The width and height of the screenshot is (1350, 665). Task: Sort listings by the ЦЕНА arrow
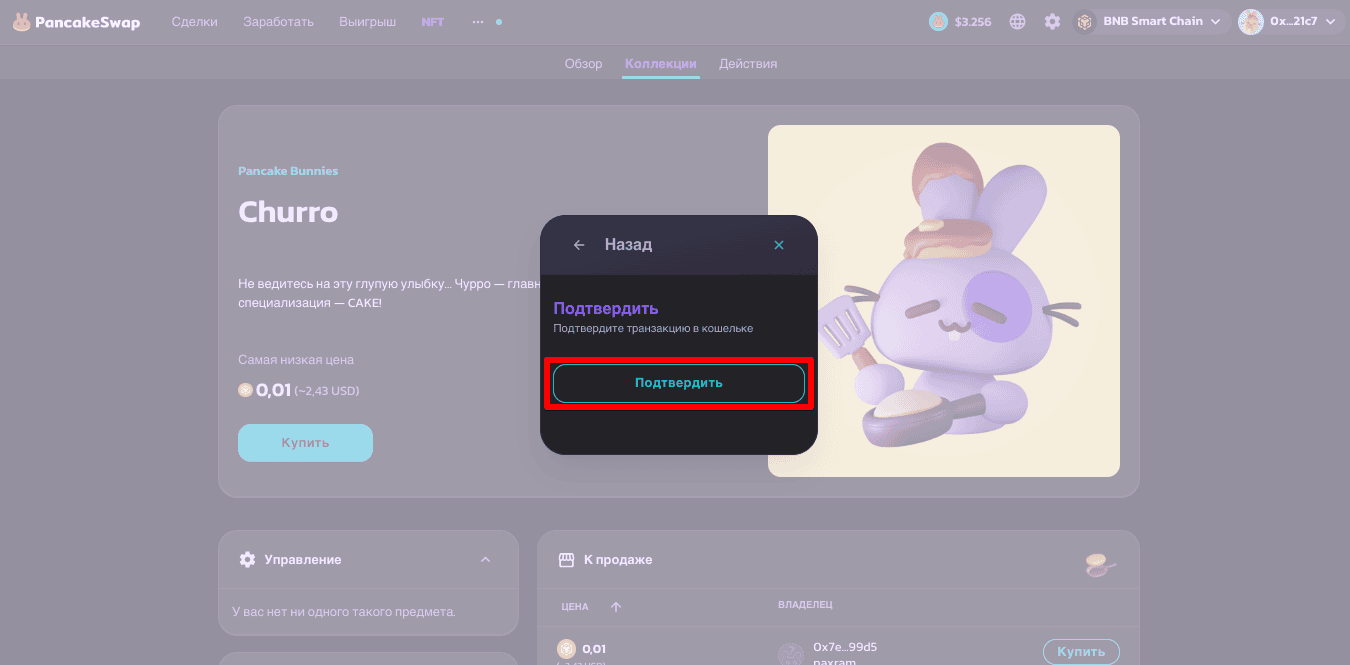coord(616,607)
